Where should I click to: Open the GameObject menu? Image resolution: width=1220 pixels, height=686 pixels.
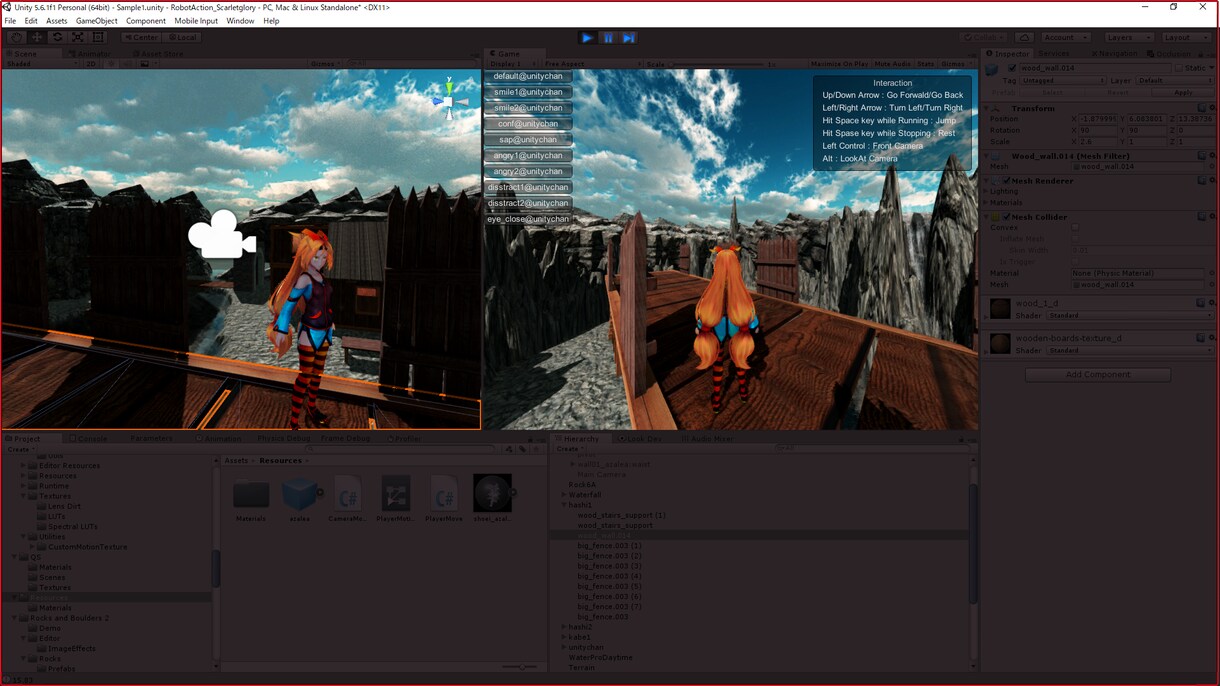point(96,21)
